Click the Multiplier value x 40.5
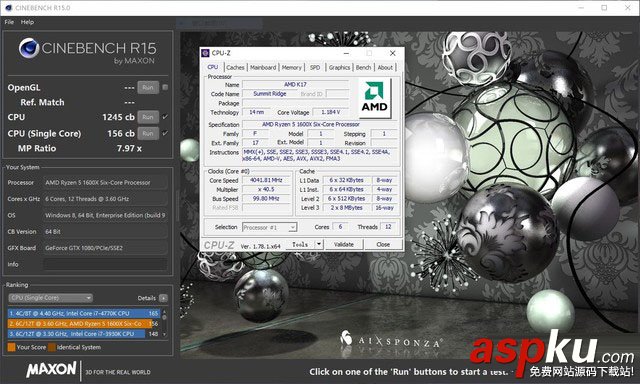640x384 pixels. 266,190
